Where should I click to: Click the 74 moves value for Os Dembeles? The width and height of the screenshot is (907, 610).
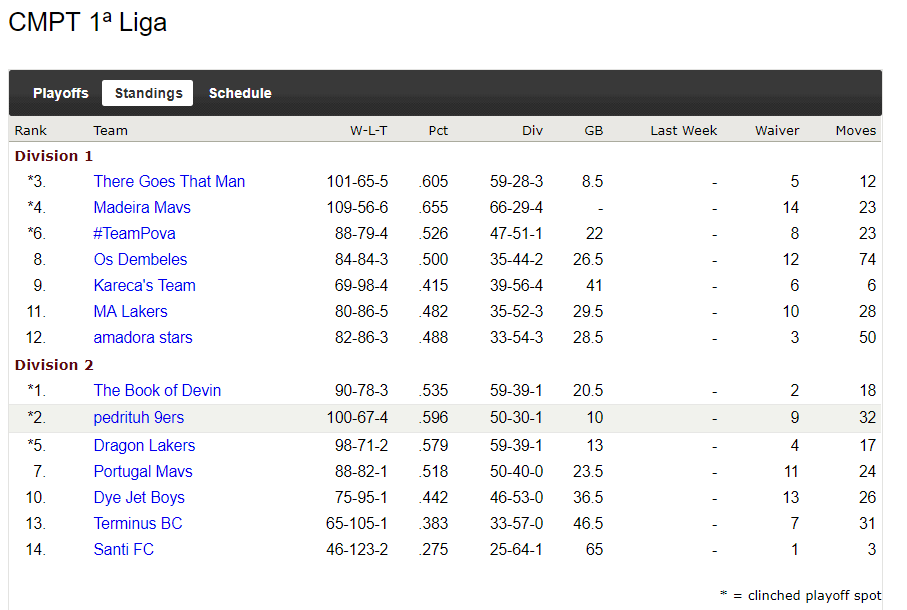[867, 260]
